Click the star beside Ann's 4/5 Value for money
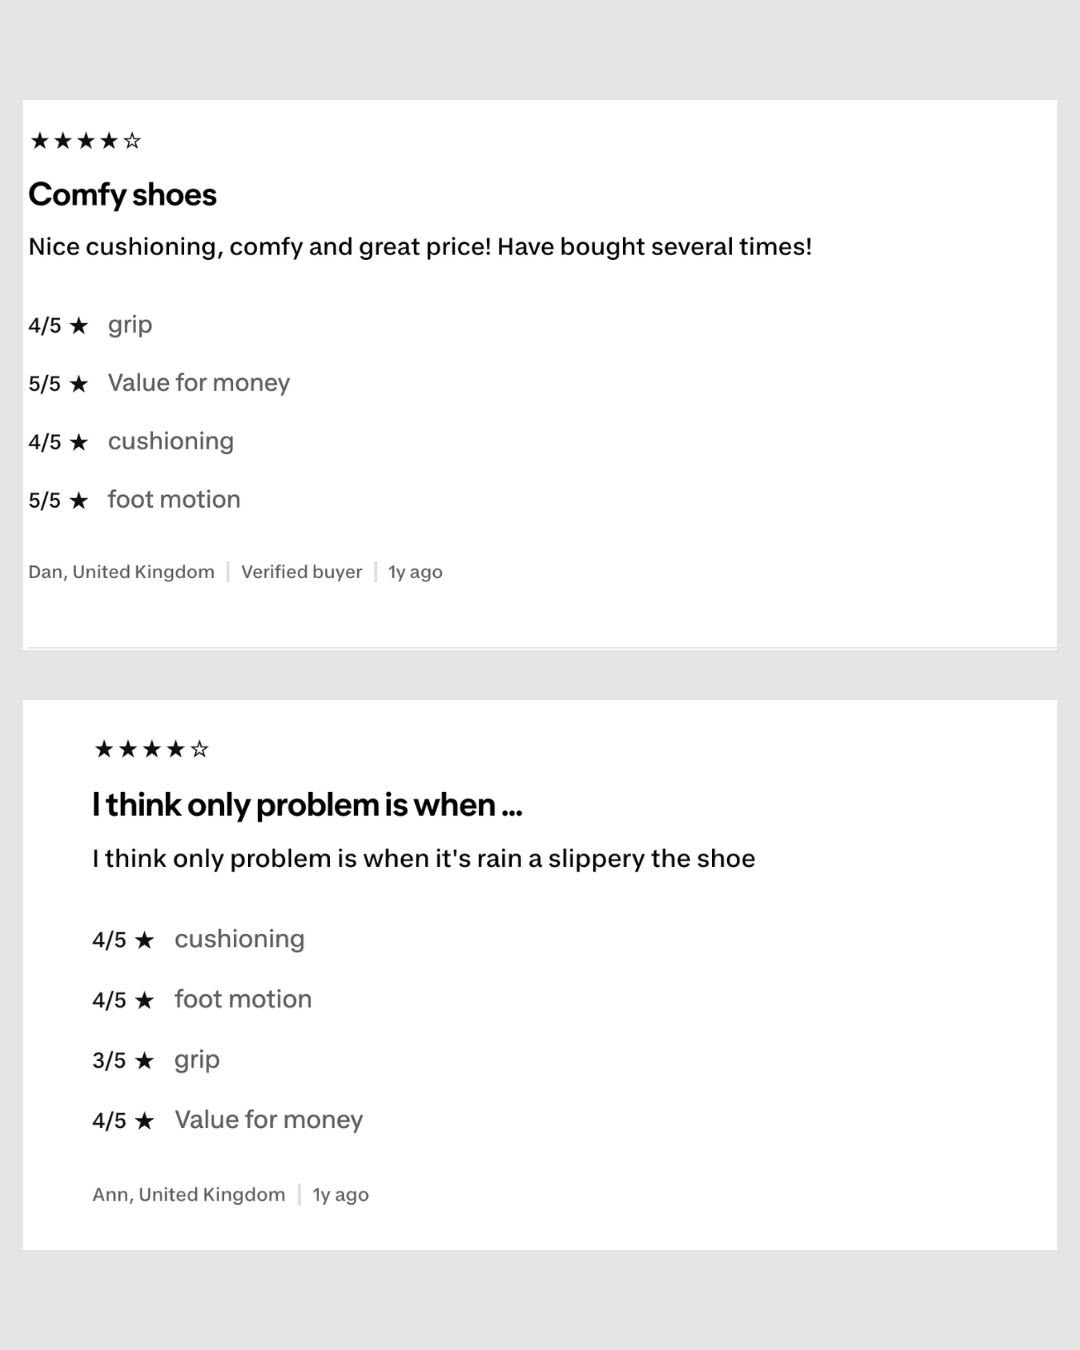 [x=145, y=1121]
